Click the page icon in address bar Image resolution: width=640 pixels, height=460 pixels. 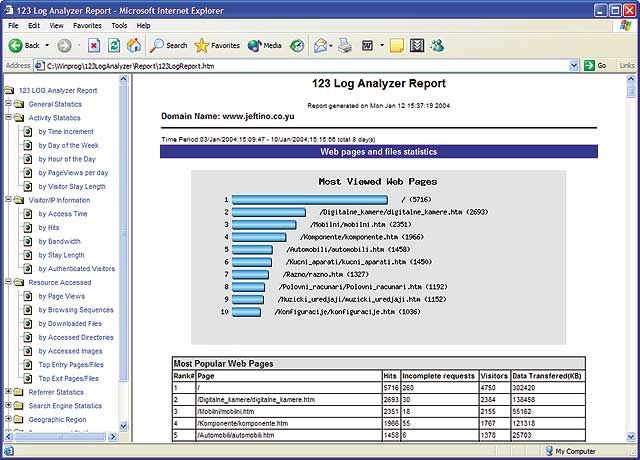(40, 66)
